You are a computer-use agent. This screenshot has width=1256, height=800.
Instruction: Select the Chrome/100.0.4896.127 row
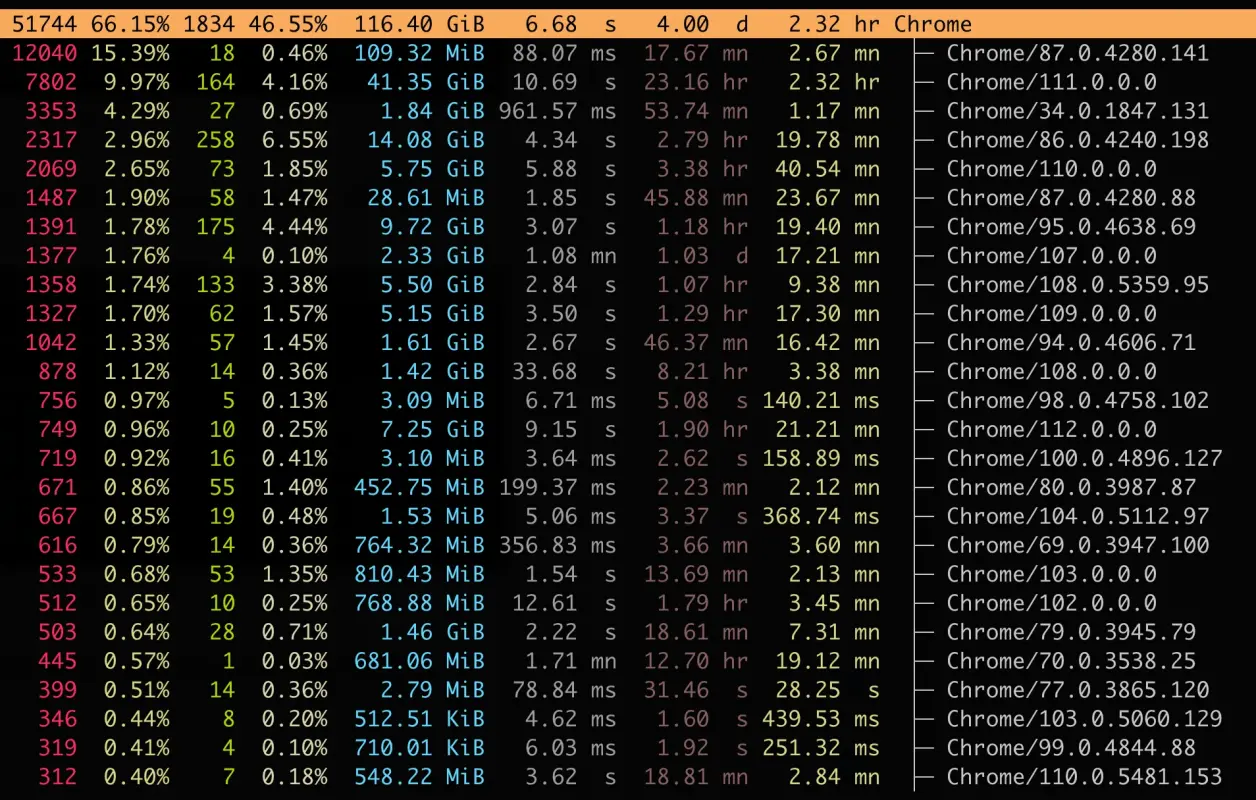(628, 459)
